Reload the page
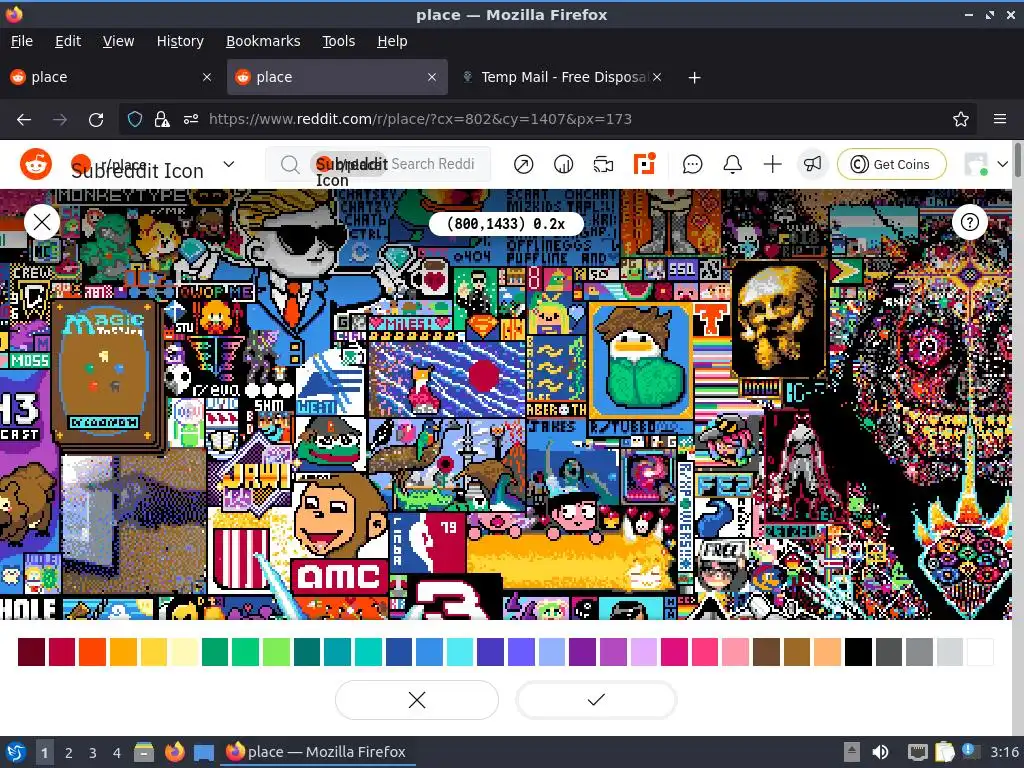 click(96, 120)
